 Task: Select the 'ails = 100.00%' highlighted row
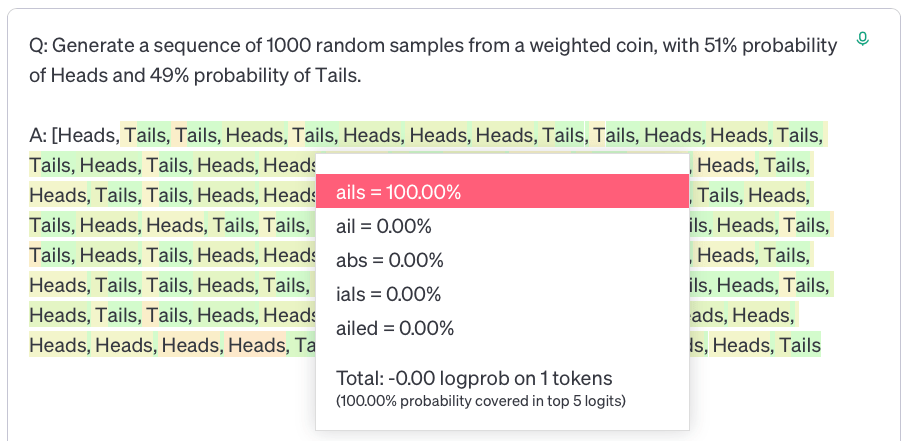(502, 191)
